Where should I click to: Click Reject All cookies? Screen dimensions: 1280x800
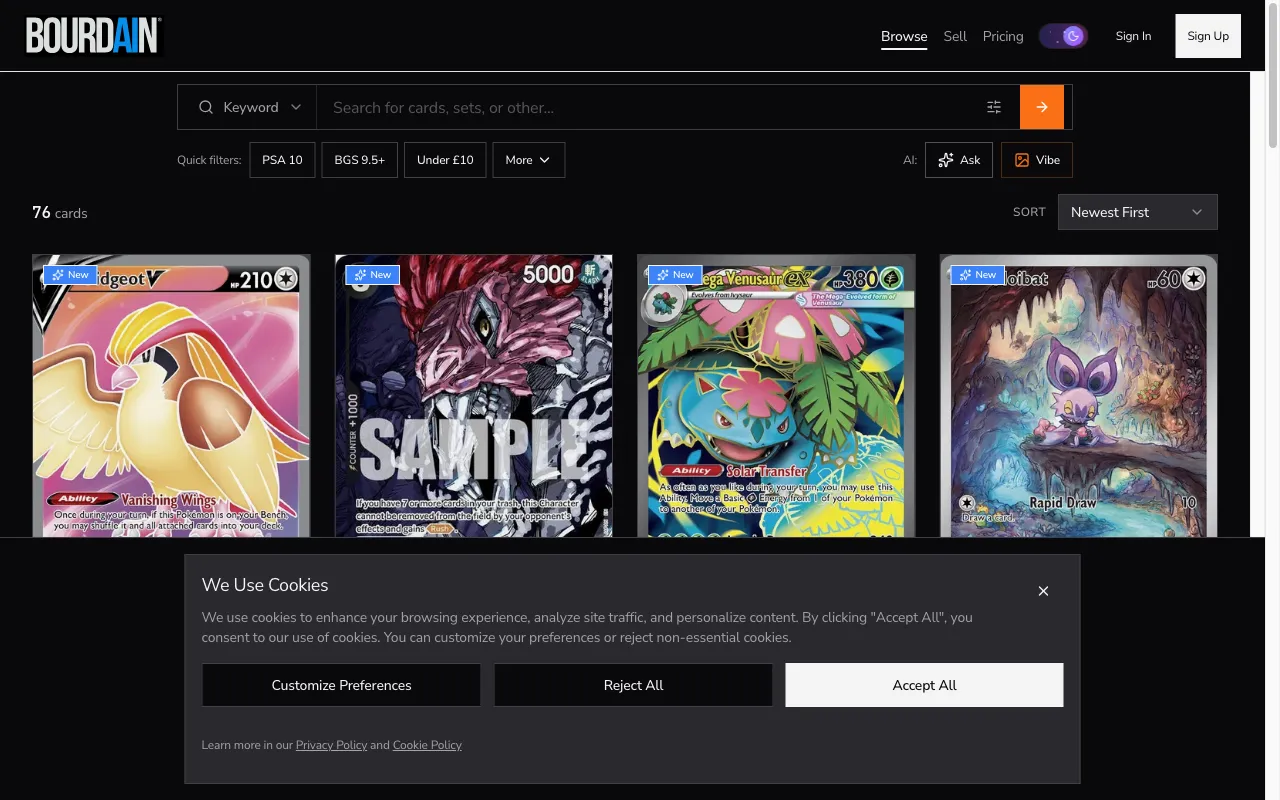[x=633, y=685]
